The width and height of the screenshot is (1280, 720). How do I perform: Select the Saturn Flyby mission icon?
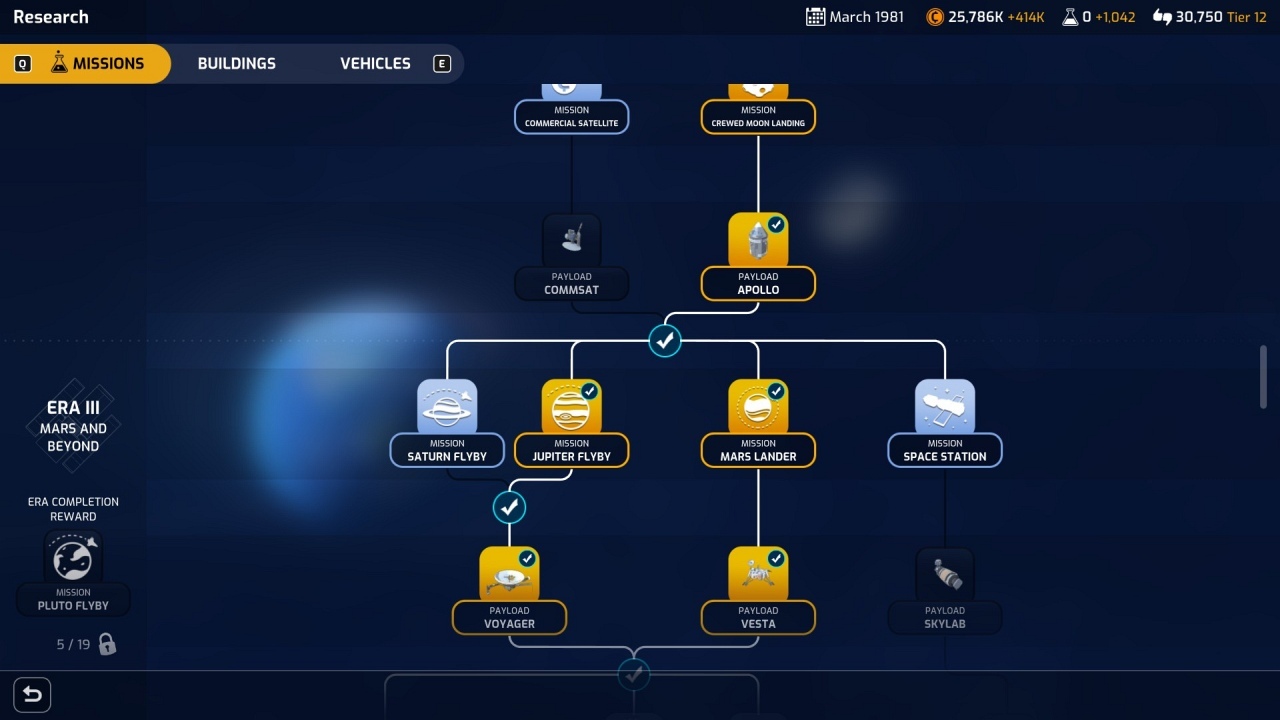(447, 407)
